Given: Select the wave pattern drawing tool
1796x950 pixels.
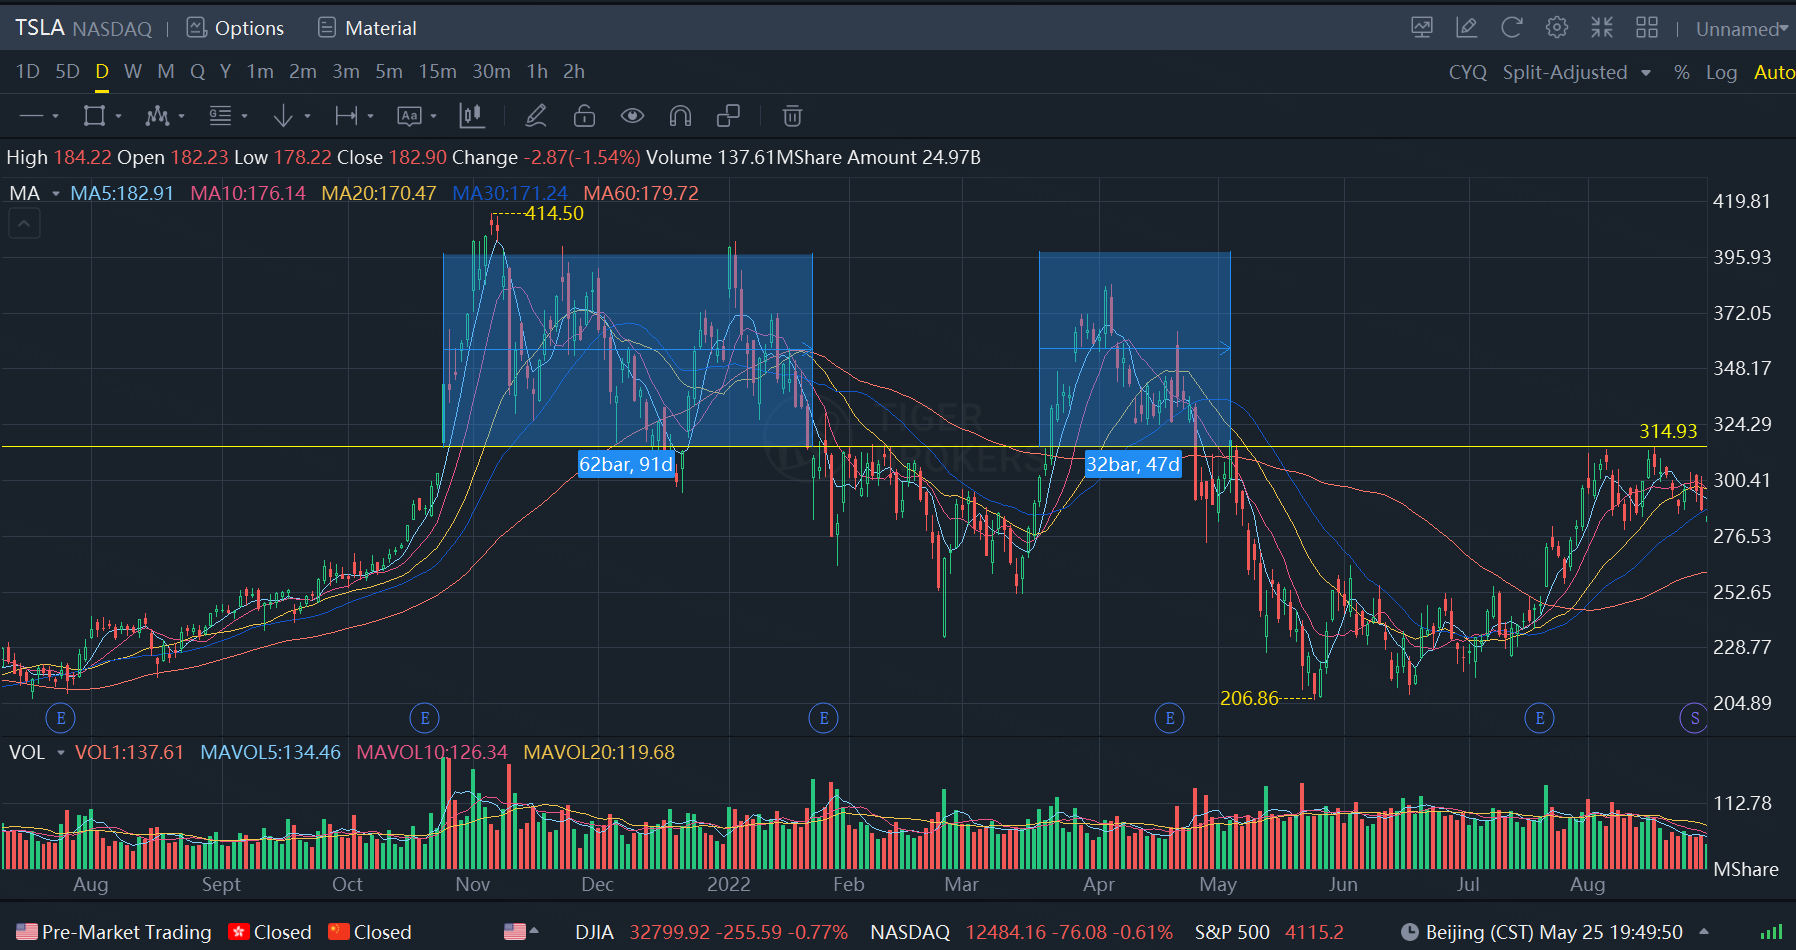Looking at the screenshot, I should point(157,116).
